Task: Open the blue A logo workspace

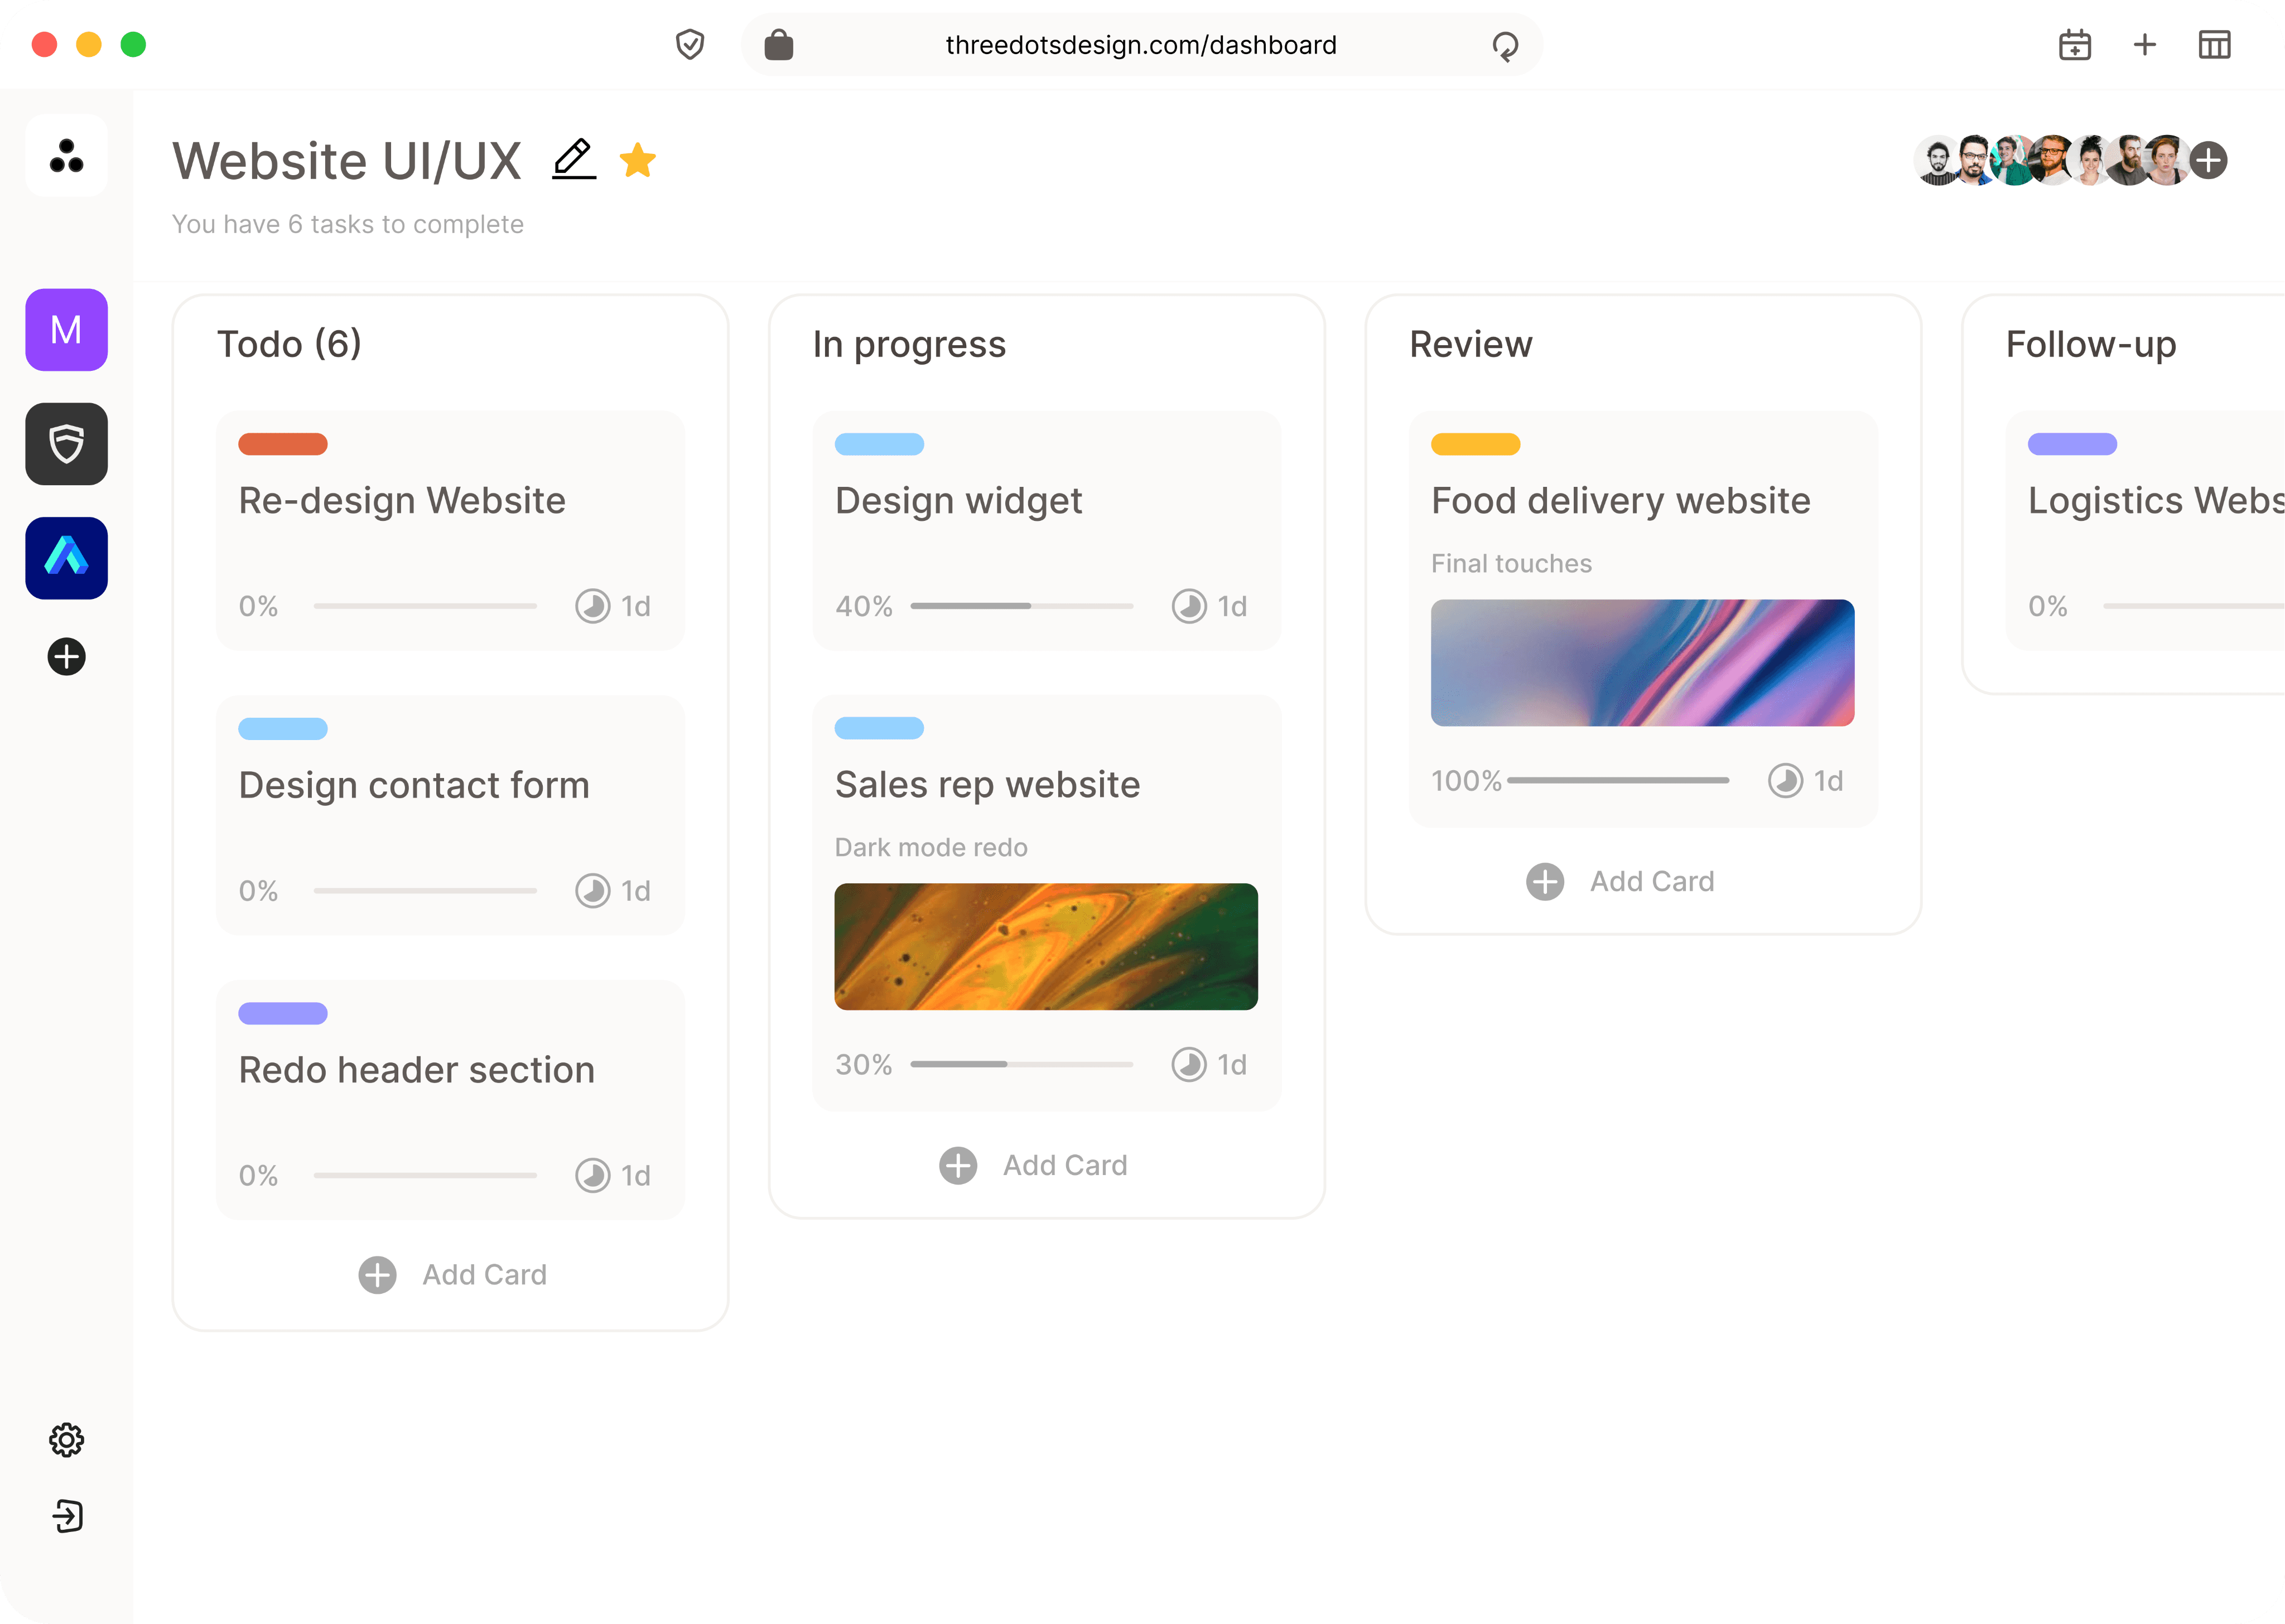Action: point(66,558)
